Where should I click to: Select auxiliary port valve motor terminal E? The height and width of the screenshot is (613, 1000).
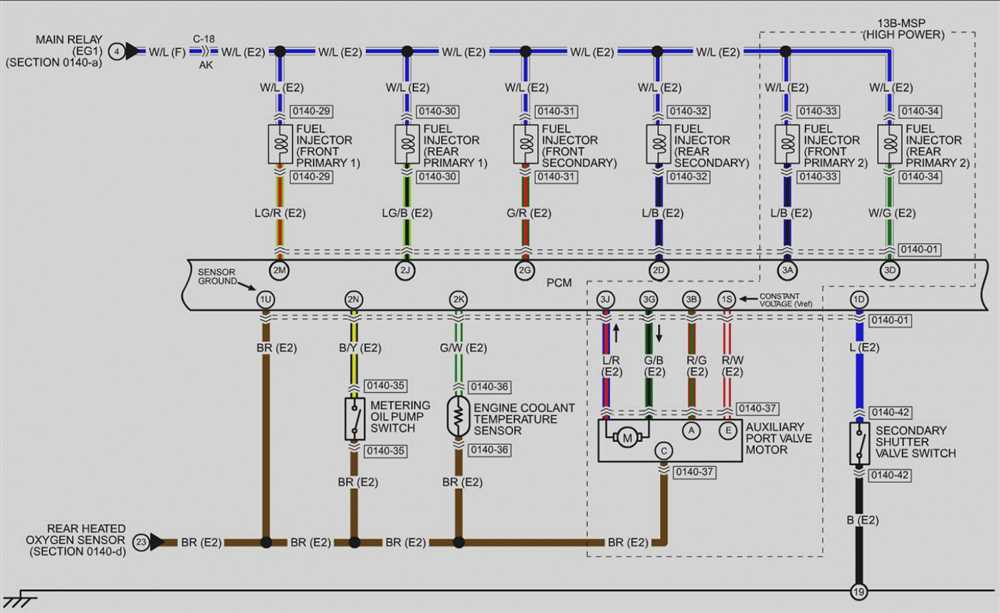(728, 431)
